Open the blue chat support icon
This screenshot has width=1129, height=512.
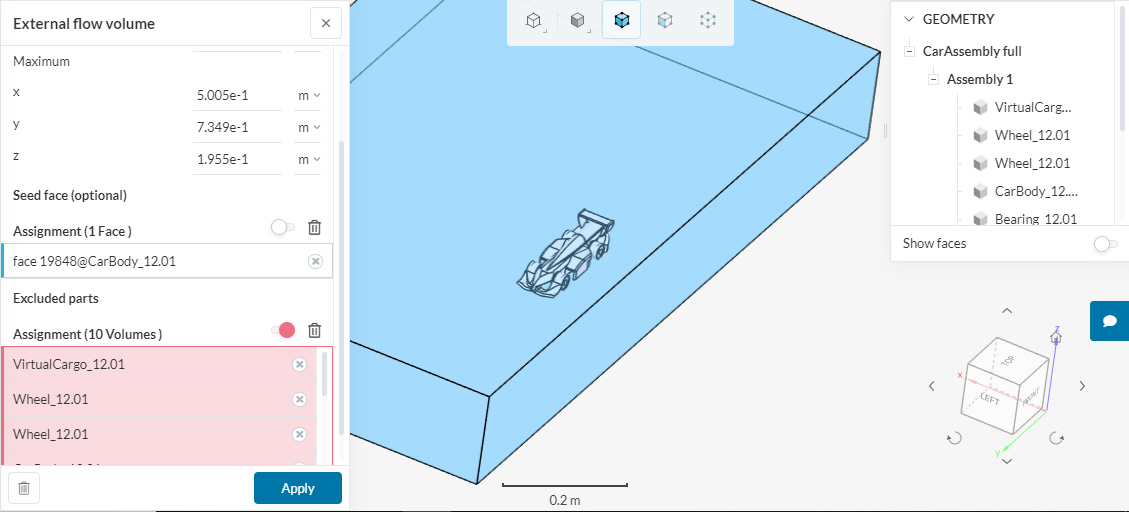point(1109,321)
